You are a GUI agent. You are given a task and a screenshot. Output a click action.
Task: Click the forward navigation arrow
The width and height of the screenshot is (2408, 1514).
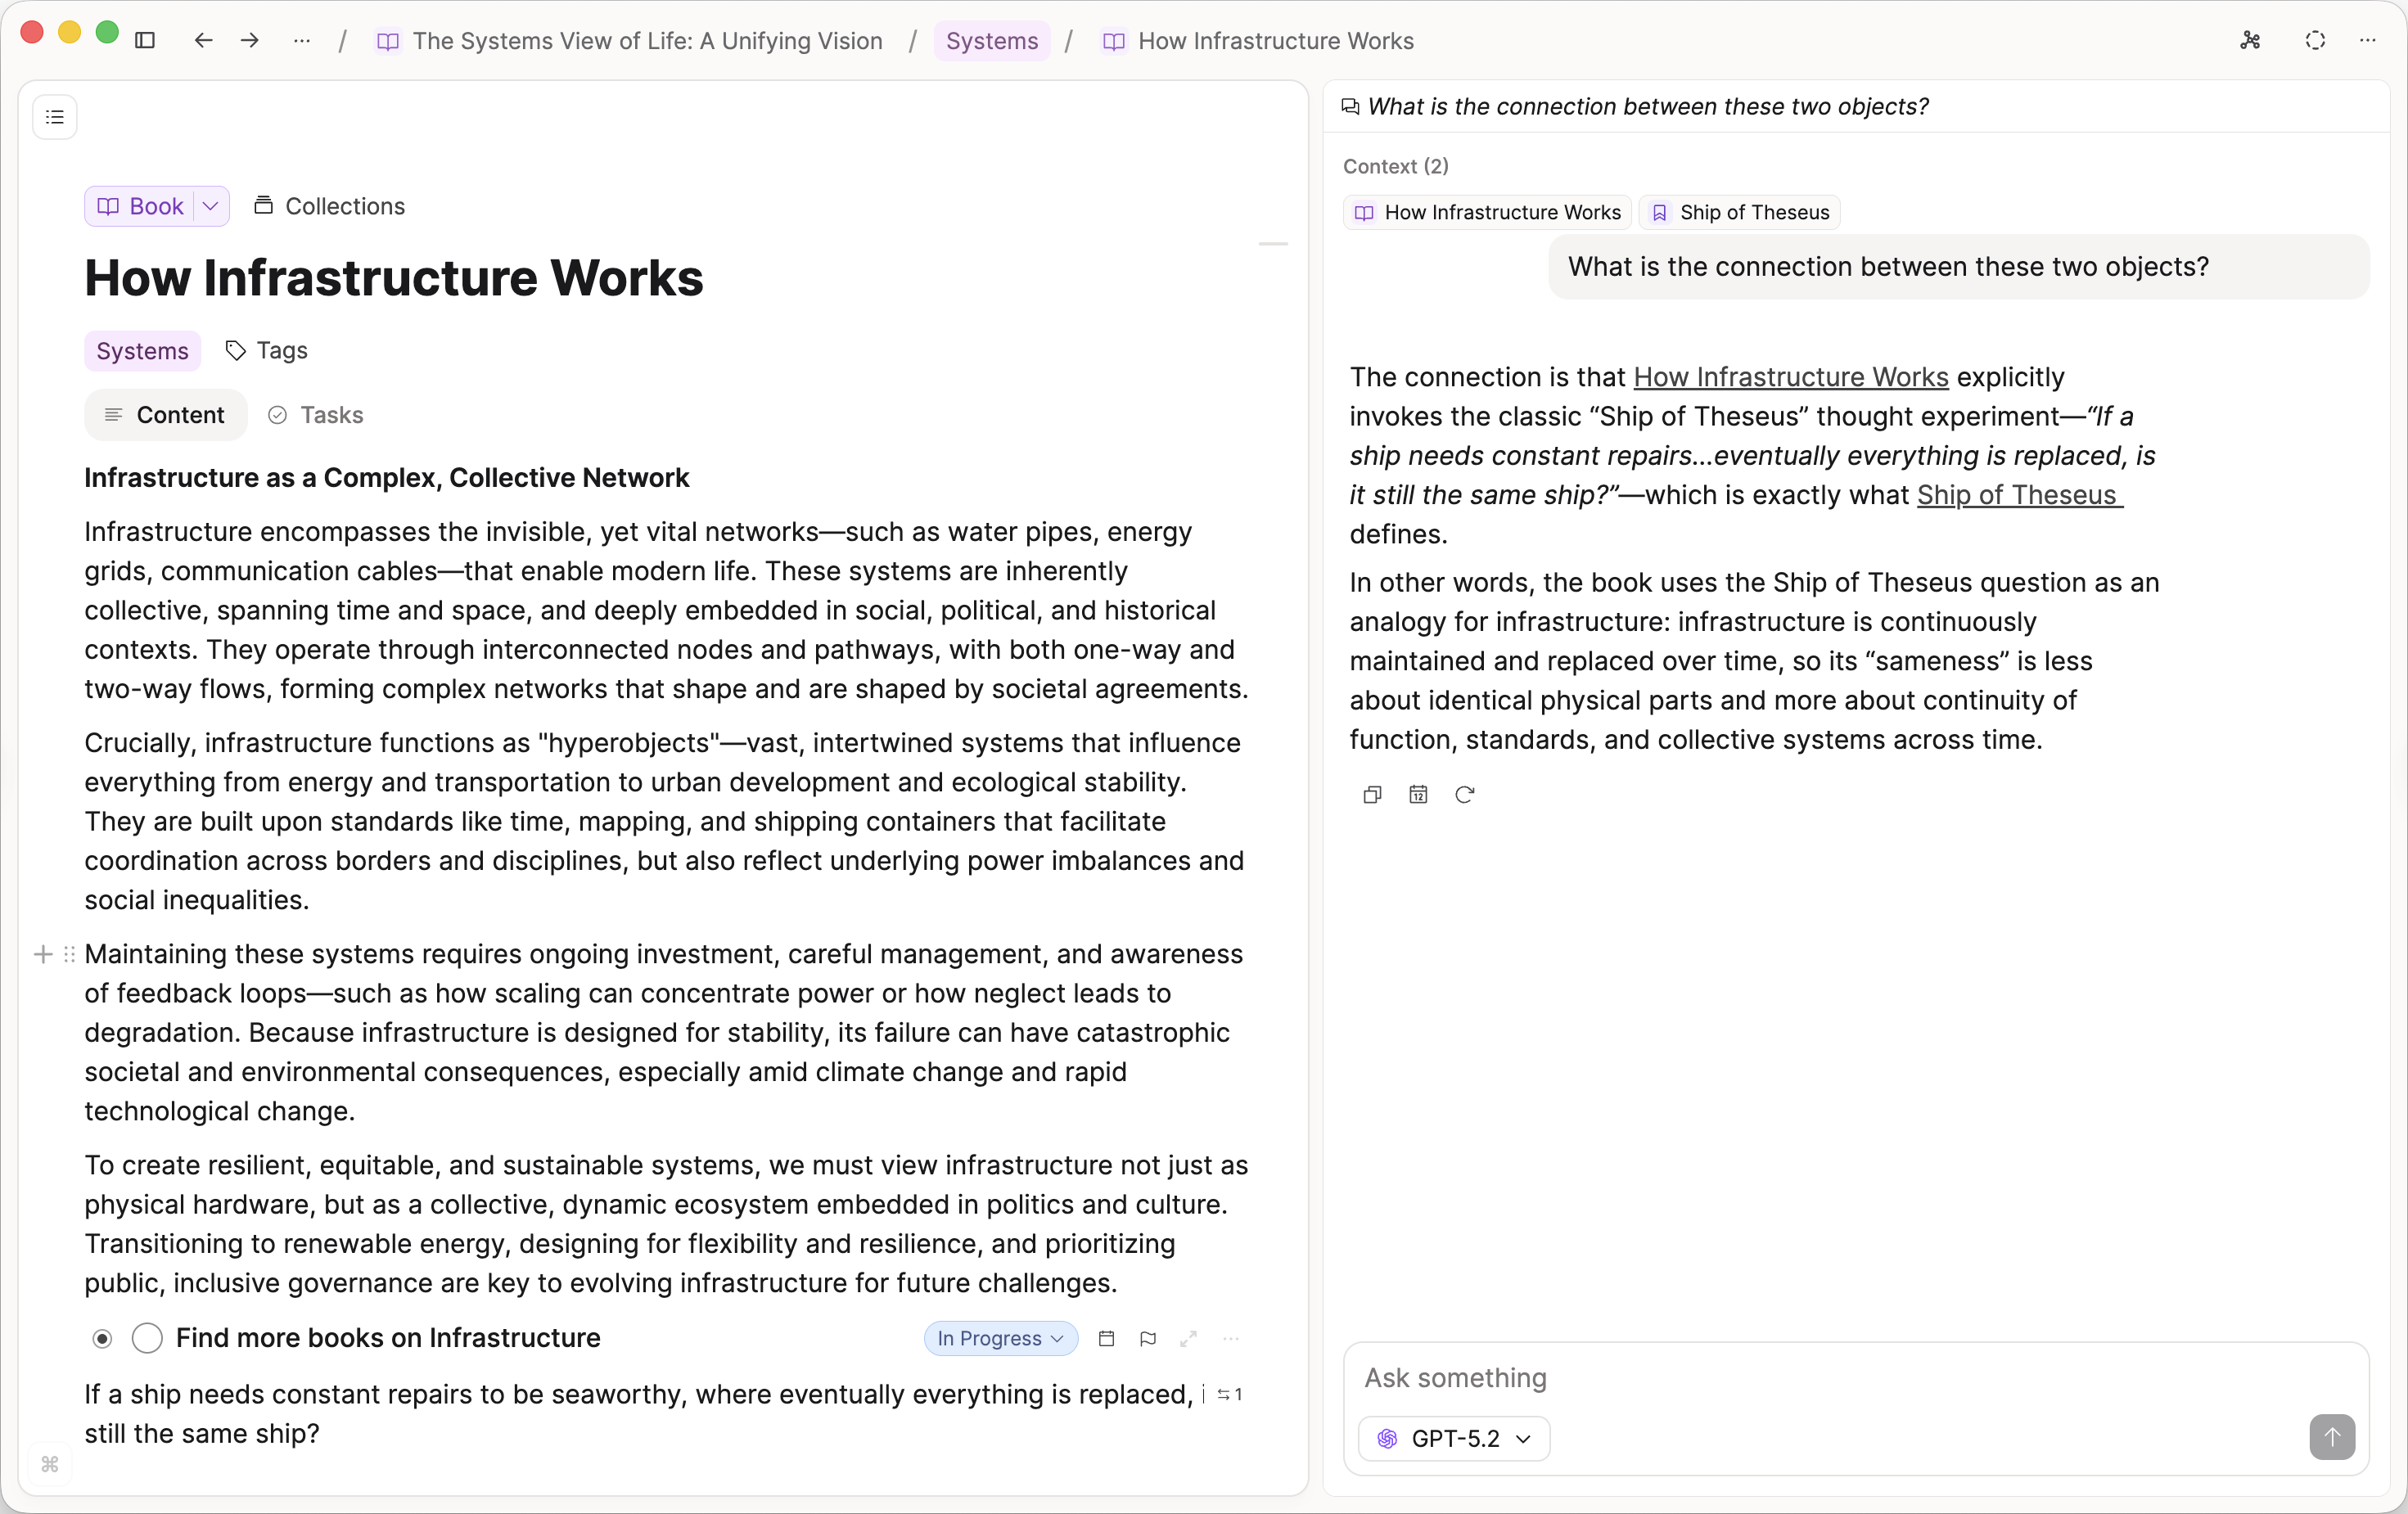coord(250,41)
